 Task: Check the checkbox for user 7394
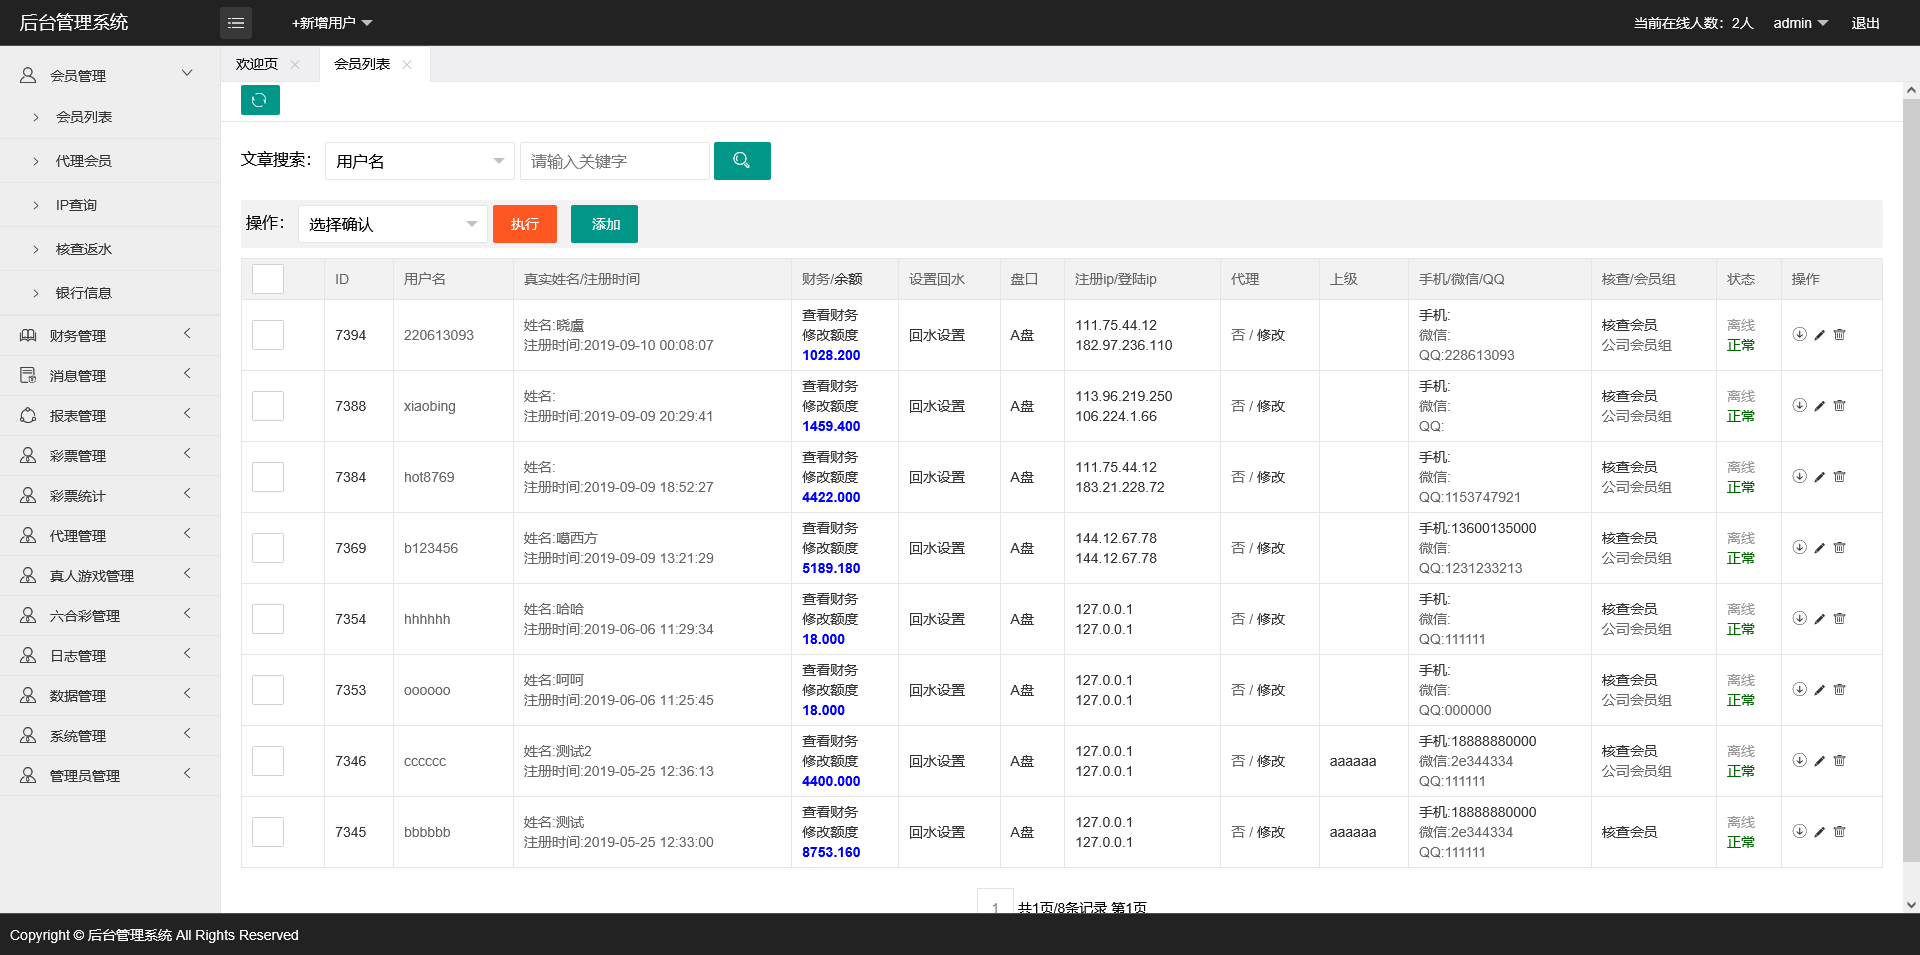267,335
